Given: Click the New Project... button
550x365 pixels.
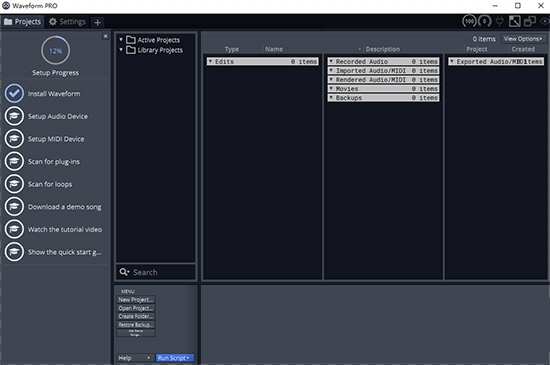Looking at the screenshot, I should pos(135,300).
